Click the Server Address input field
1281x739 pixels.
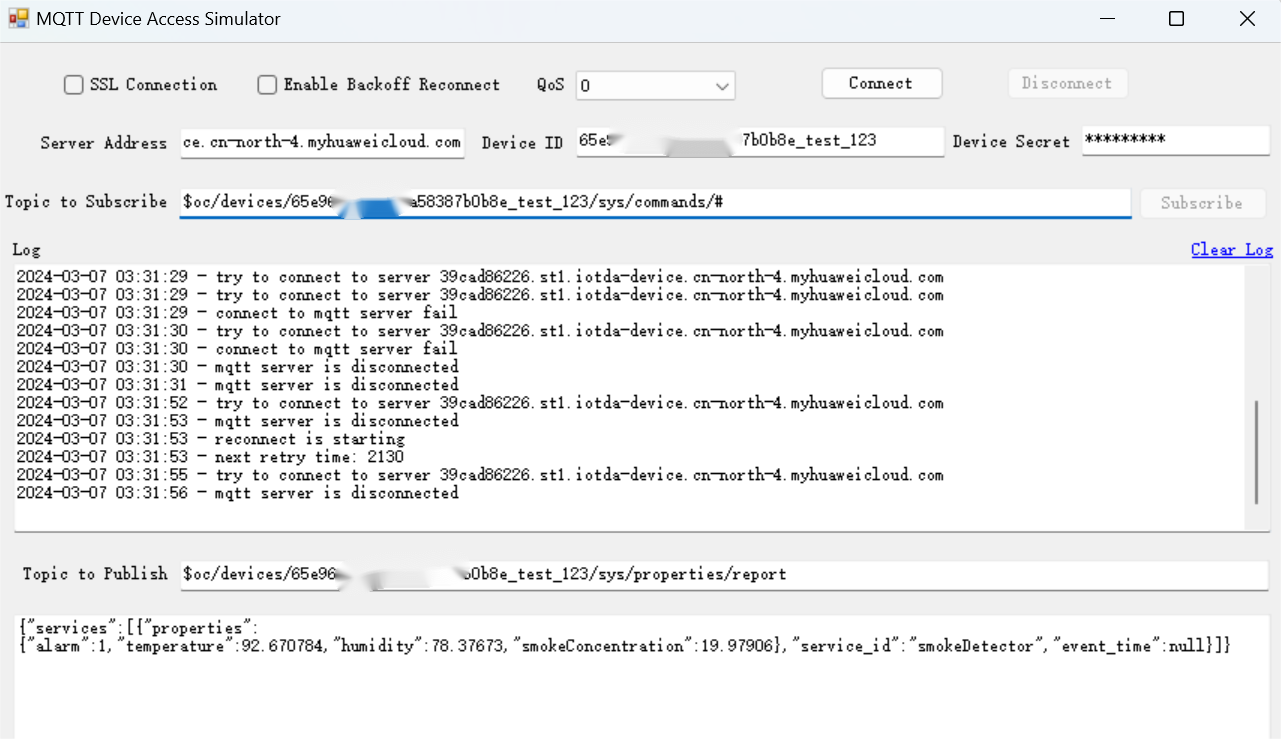322,142
